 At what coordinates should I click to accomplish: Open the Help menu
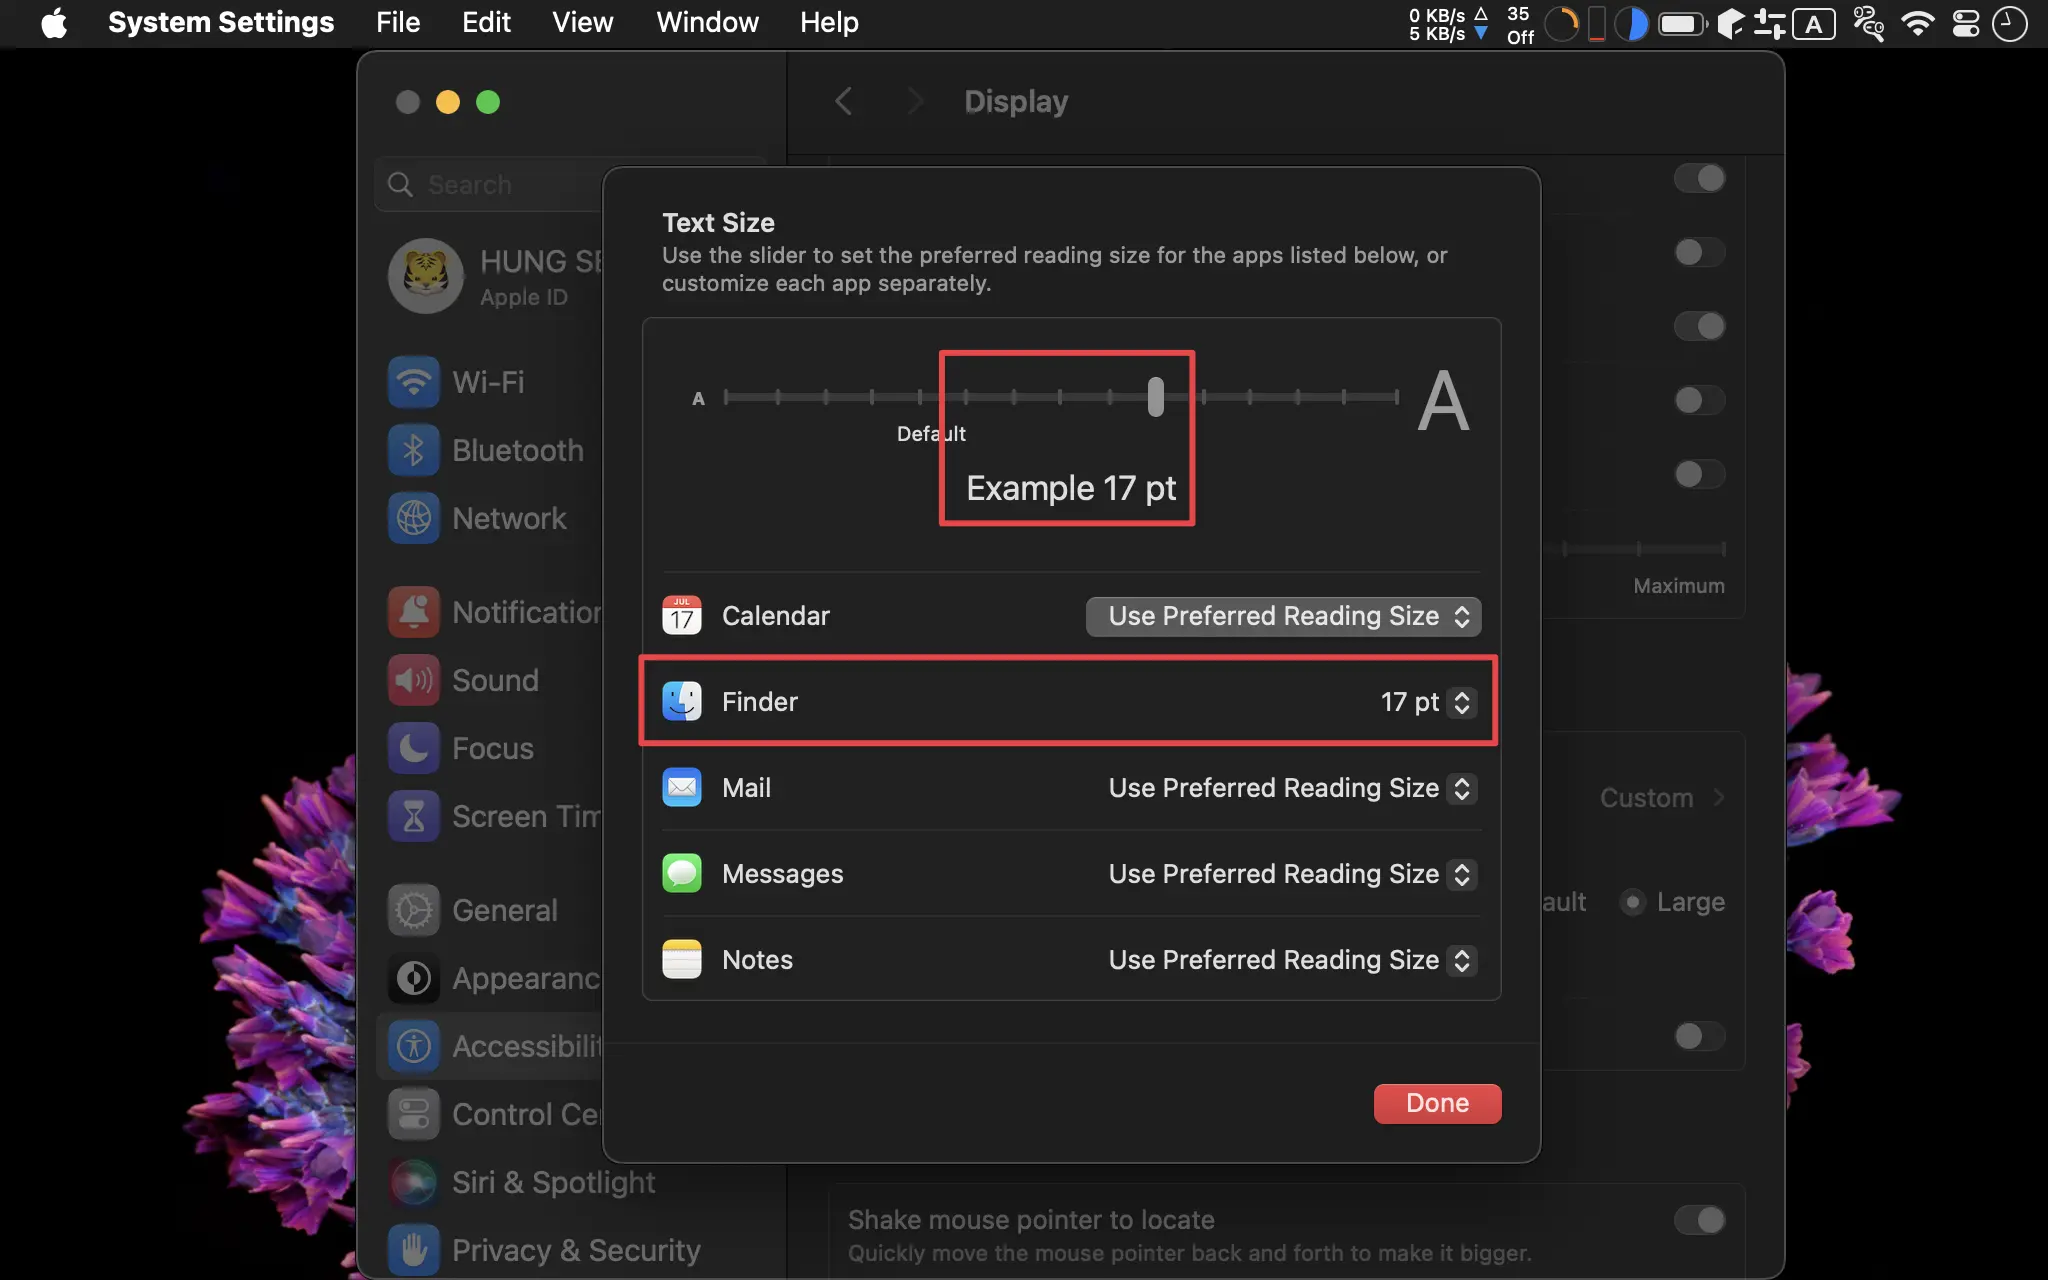point(829,22)
